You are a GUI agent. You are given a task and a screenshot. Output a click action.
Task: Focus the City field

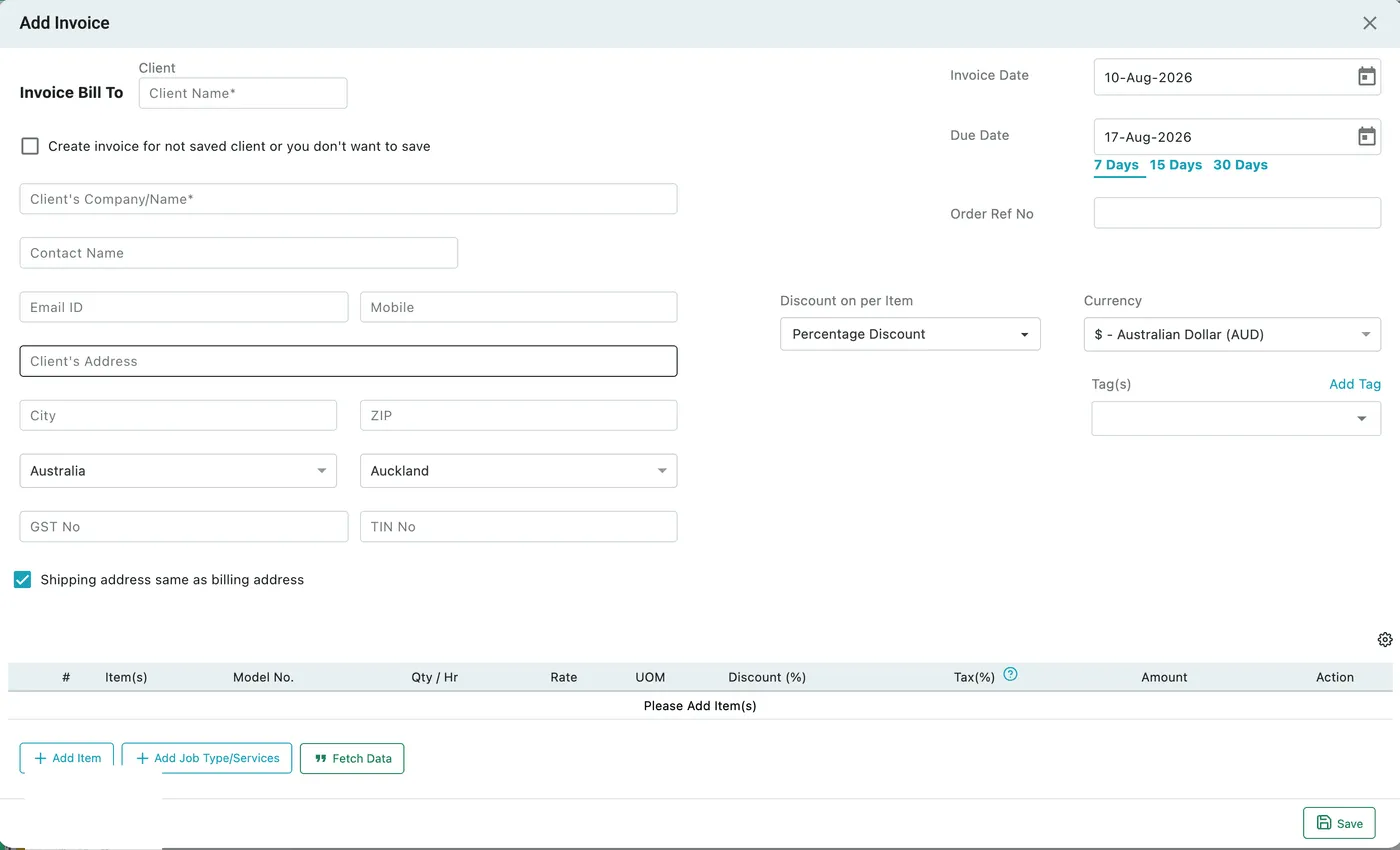pos(178,415)
